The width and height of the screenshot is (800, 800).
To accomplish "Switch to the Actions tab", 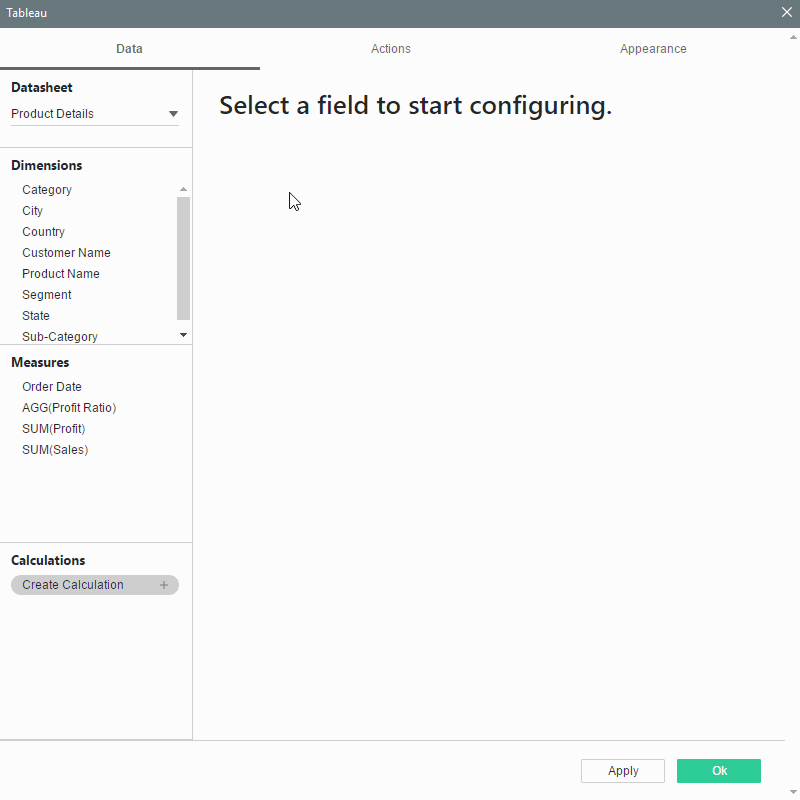I will pos(390,49).
